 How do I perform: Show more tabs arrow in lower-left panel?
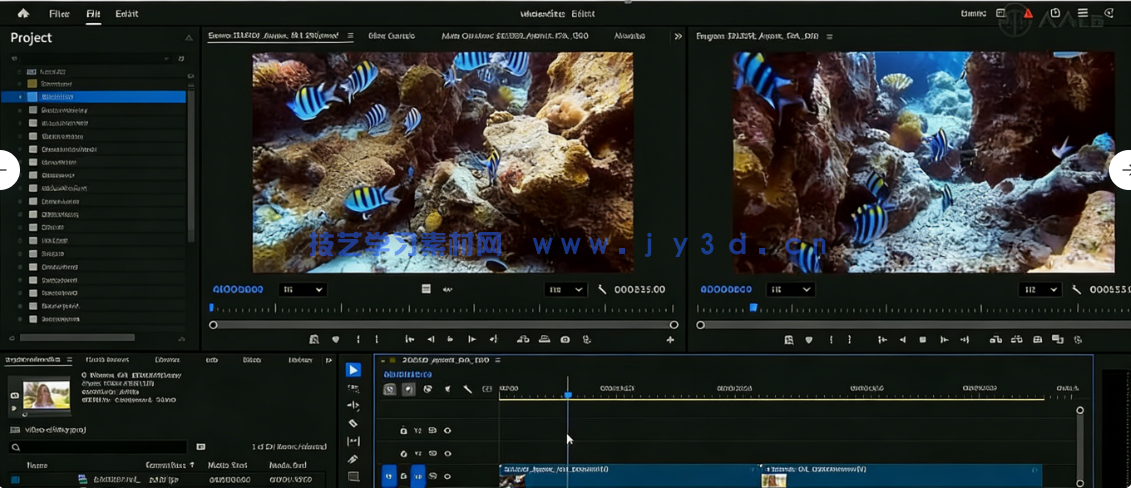point(329,360)
